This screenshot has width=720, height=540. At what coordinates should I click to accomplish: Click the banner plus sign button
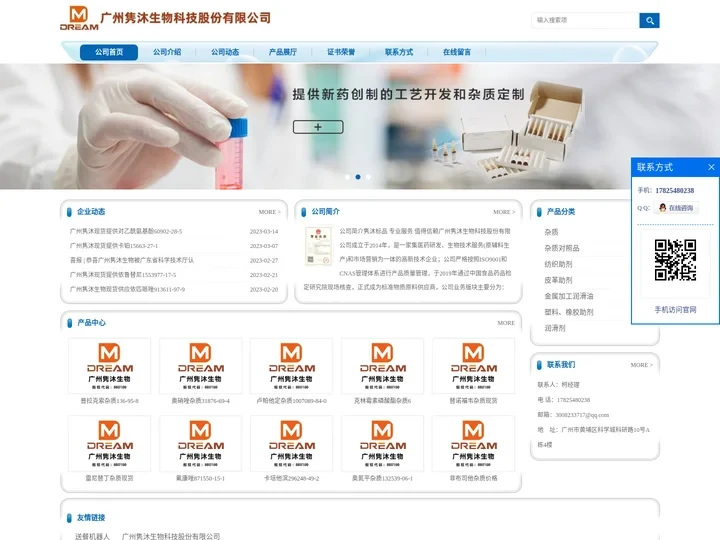(318, 127)
